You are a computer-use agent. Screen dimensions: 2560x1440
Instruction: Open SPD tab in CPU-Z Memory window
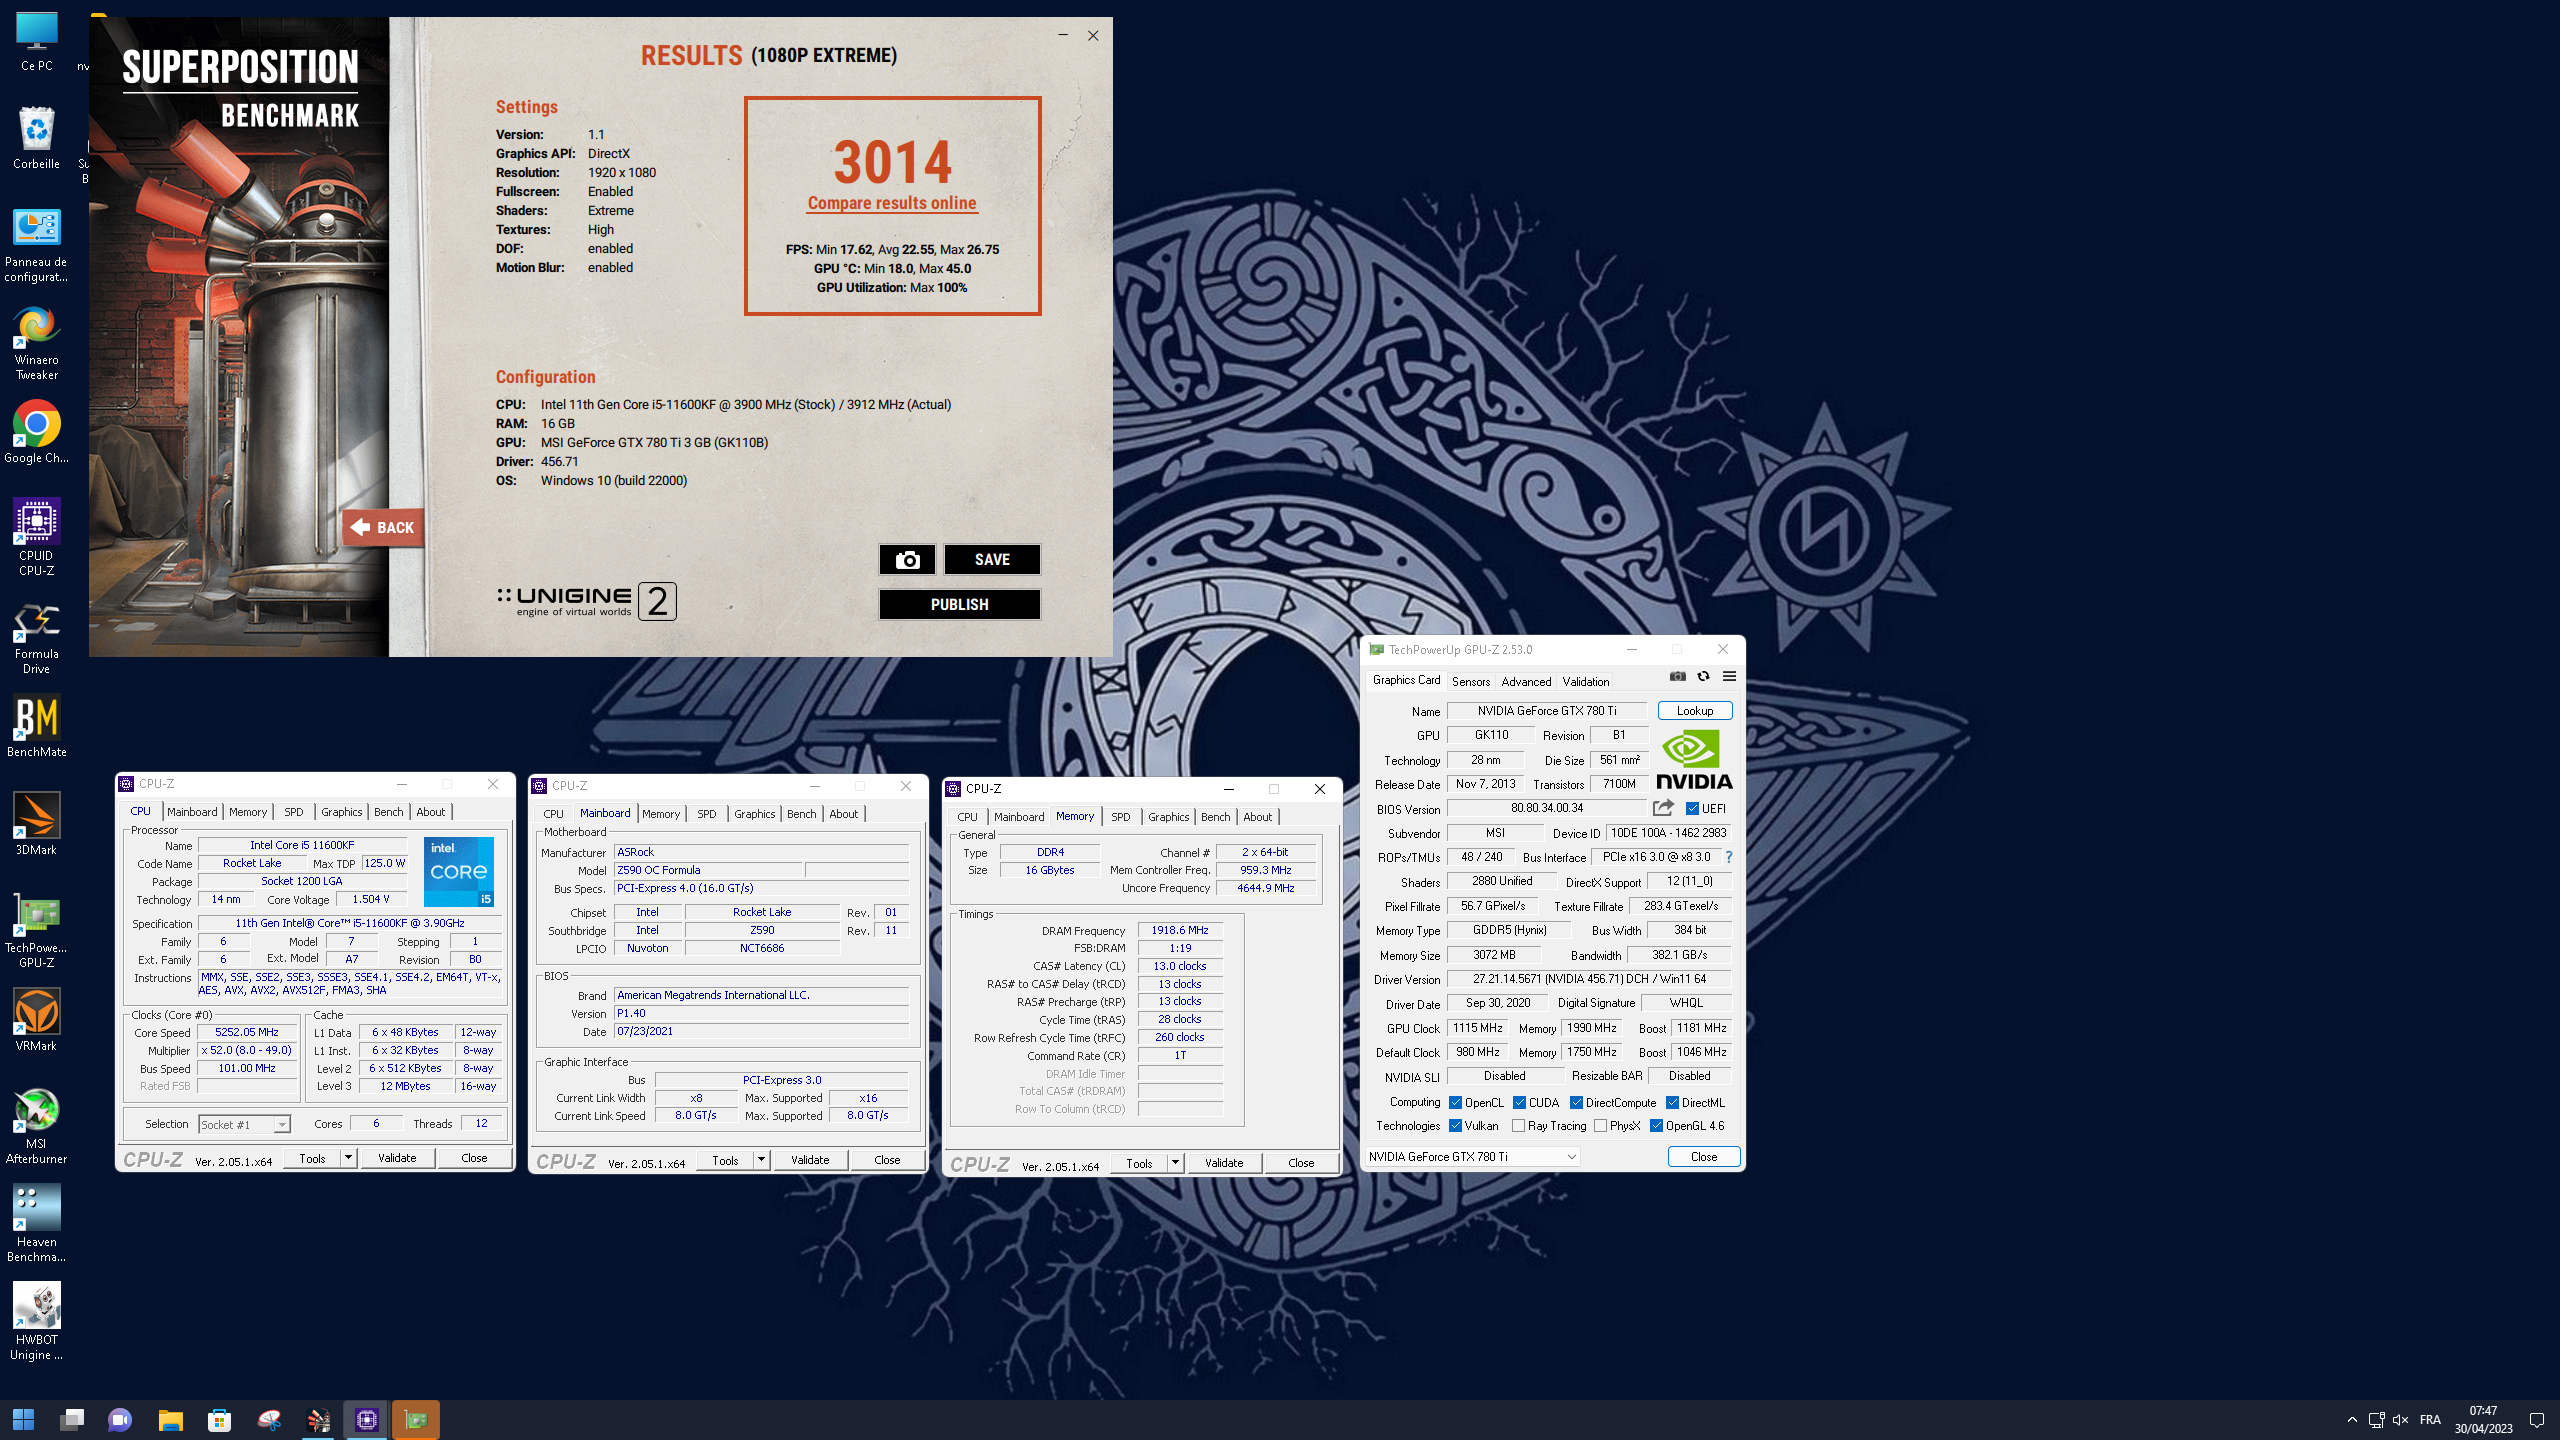[1121, 817]
